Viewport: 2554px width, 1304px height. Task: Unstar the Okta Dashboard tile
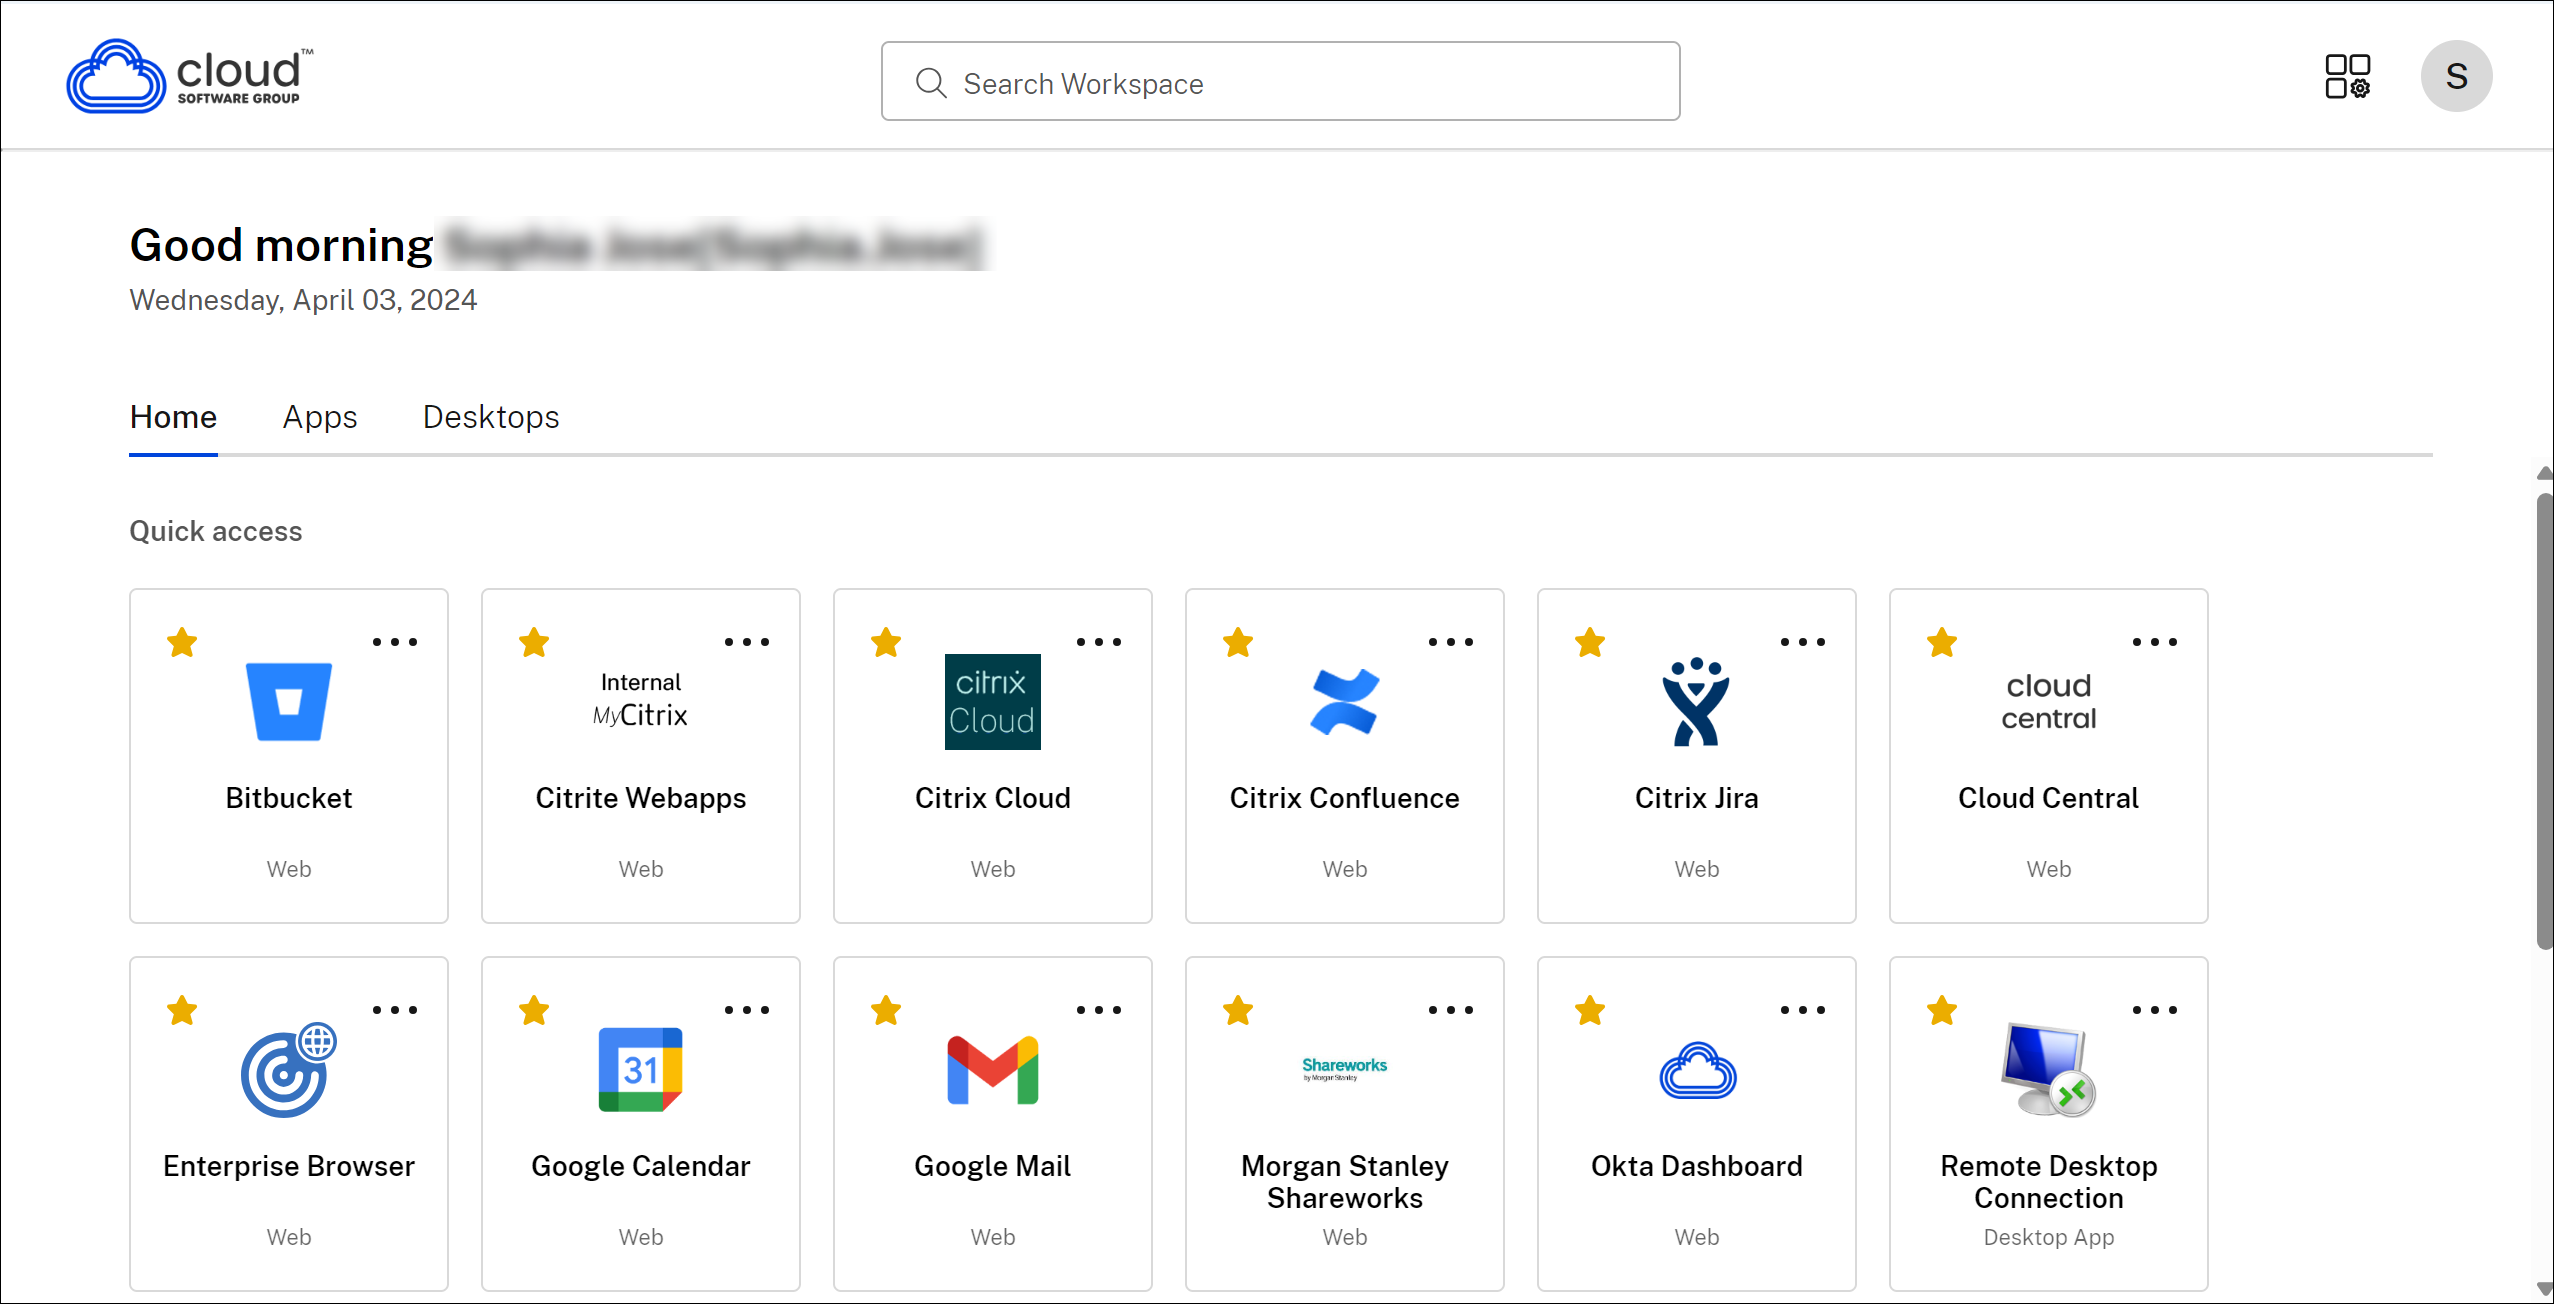click(1590, 1010)
